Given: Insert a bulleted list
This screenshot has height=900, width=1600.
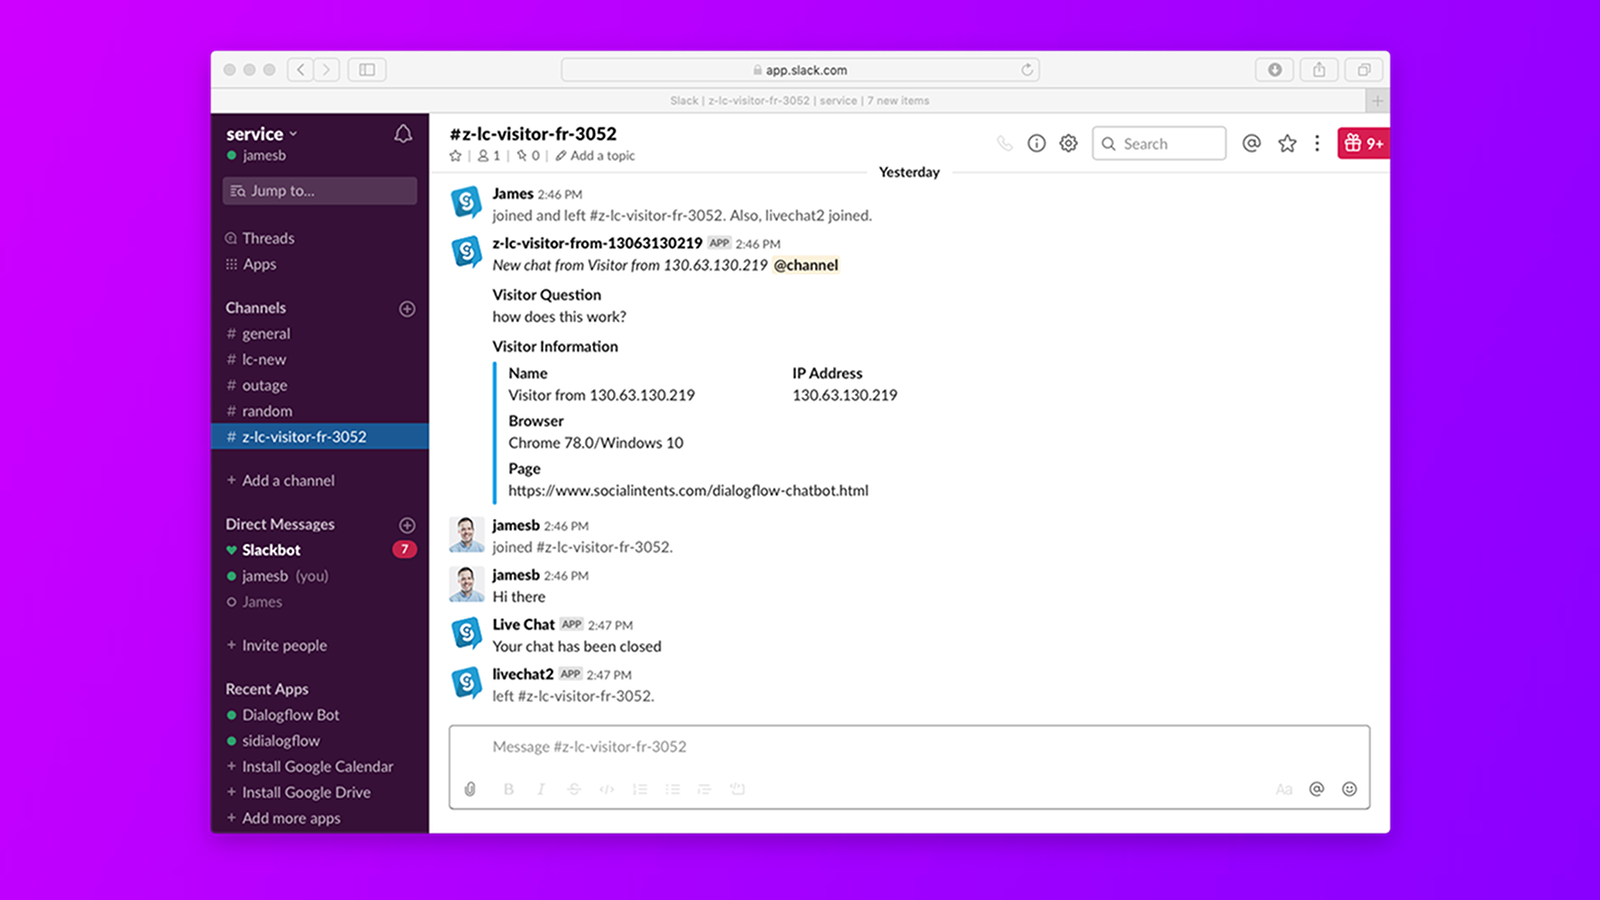Looking at the screenshot, I should [x=673, y=789].
